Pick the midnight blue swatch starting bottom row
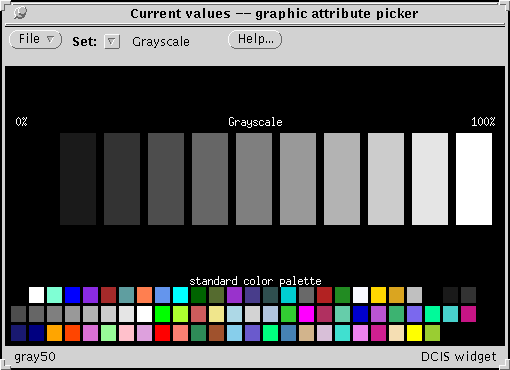The image size is (510, 370). (x=18, y=333)
